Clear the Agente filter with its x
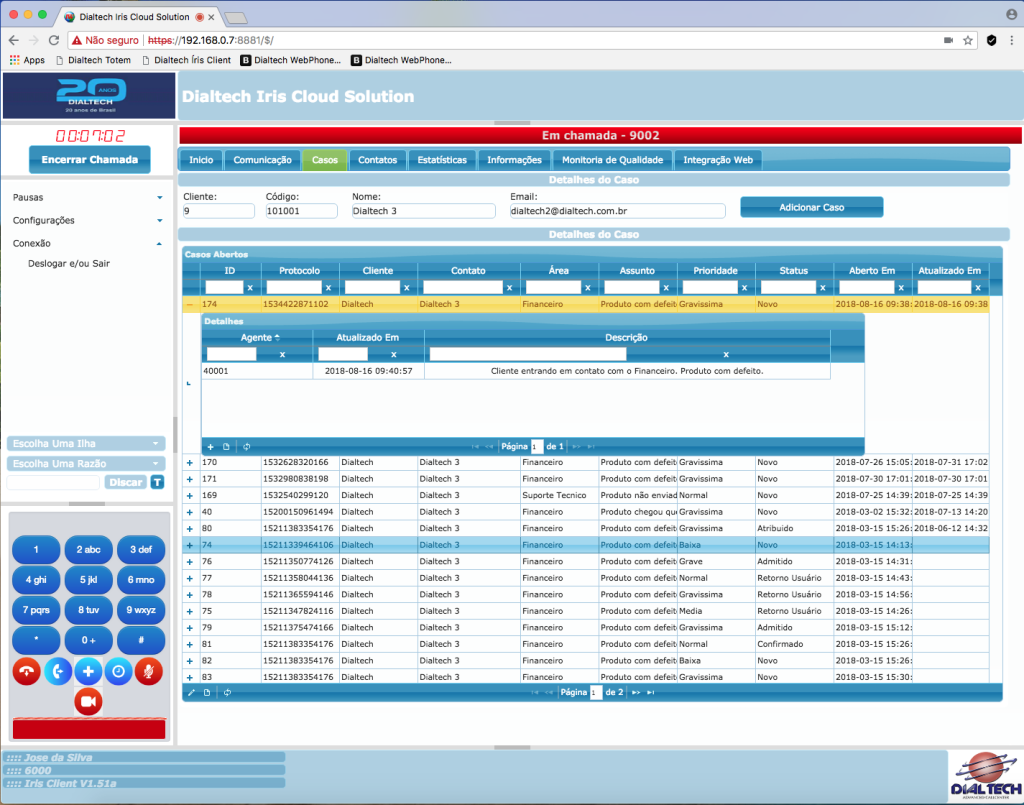Image resolution: width=1024 pixels, height=805 pixels. coord(282,355)
